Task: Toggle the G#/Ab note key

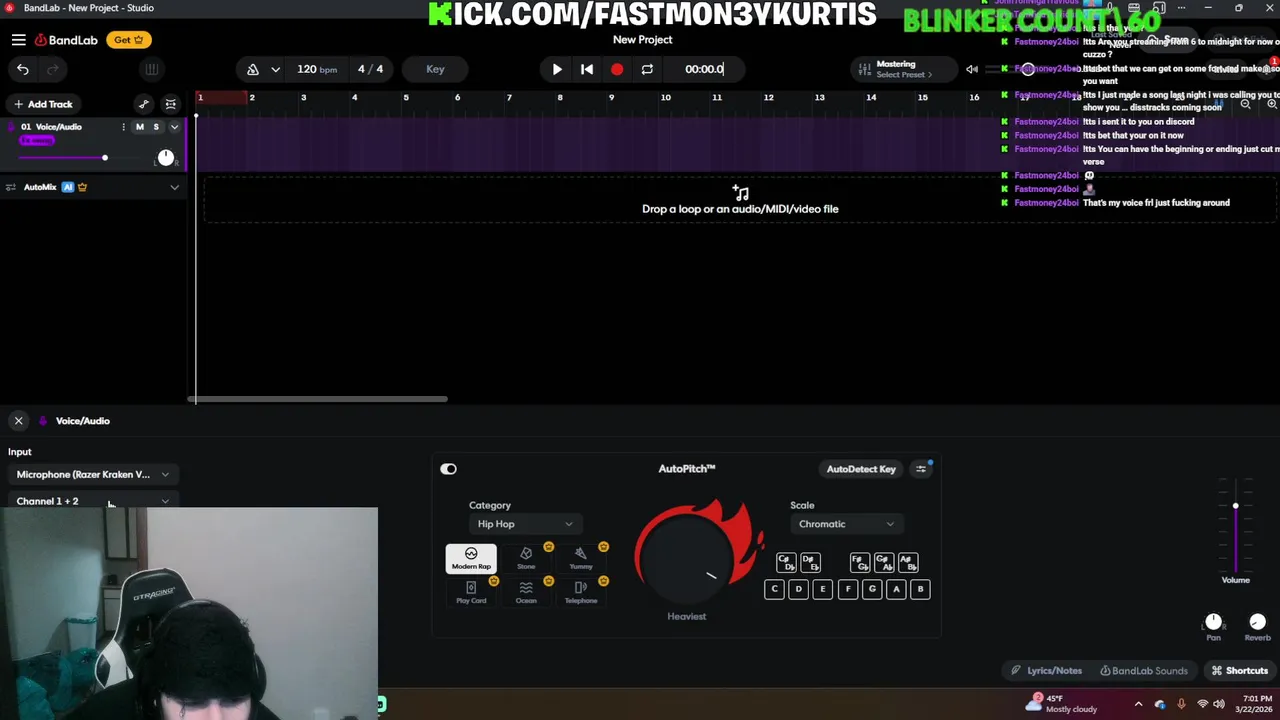Action: coord(884,563)
